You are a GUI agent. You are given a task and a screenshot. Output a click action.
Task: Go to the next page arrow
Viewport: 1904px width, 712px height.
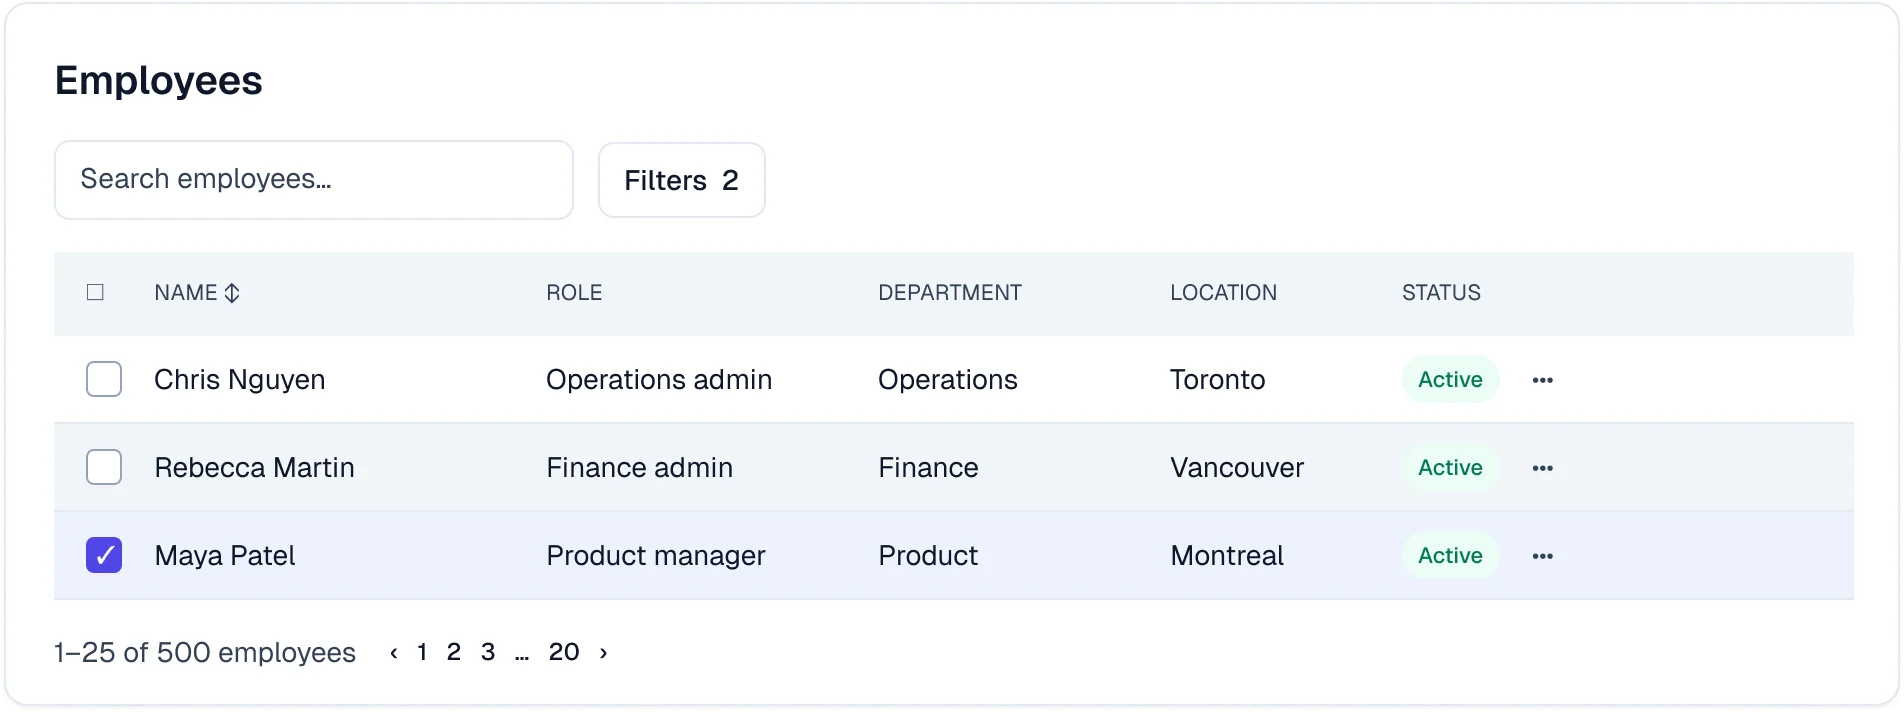click(603, 653)
